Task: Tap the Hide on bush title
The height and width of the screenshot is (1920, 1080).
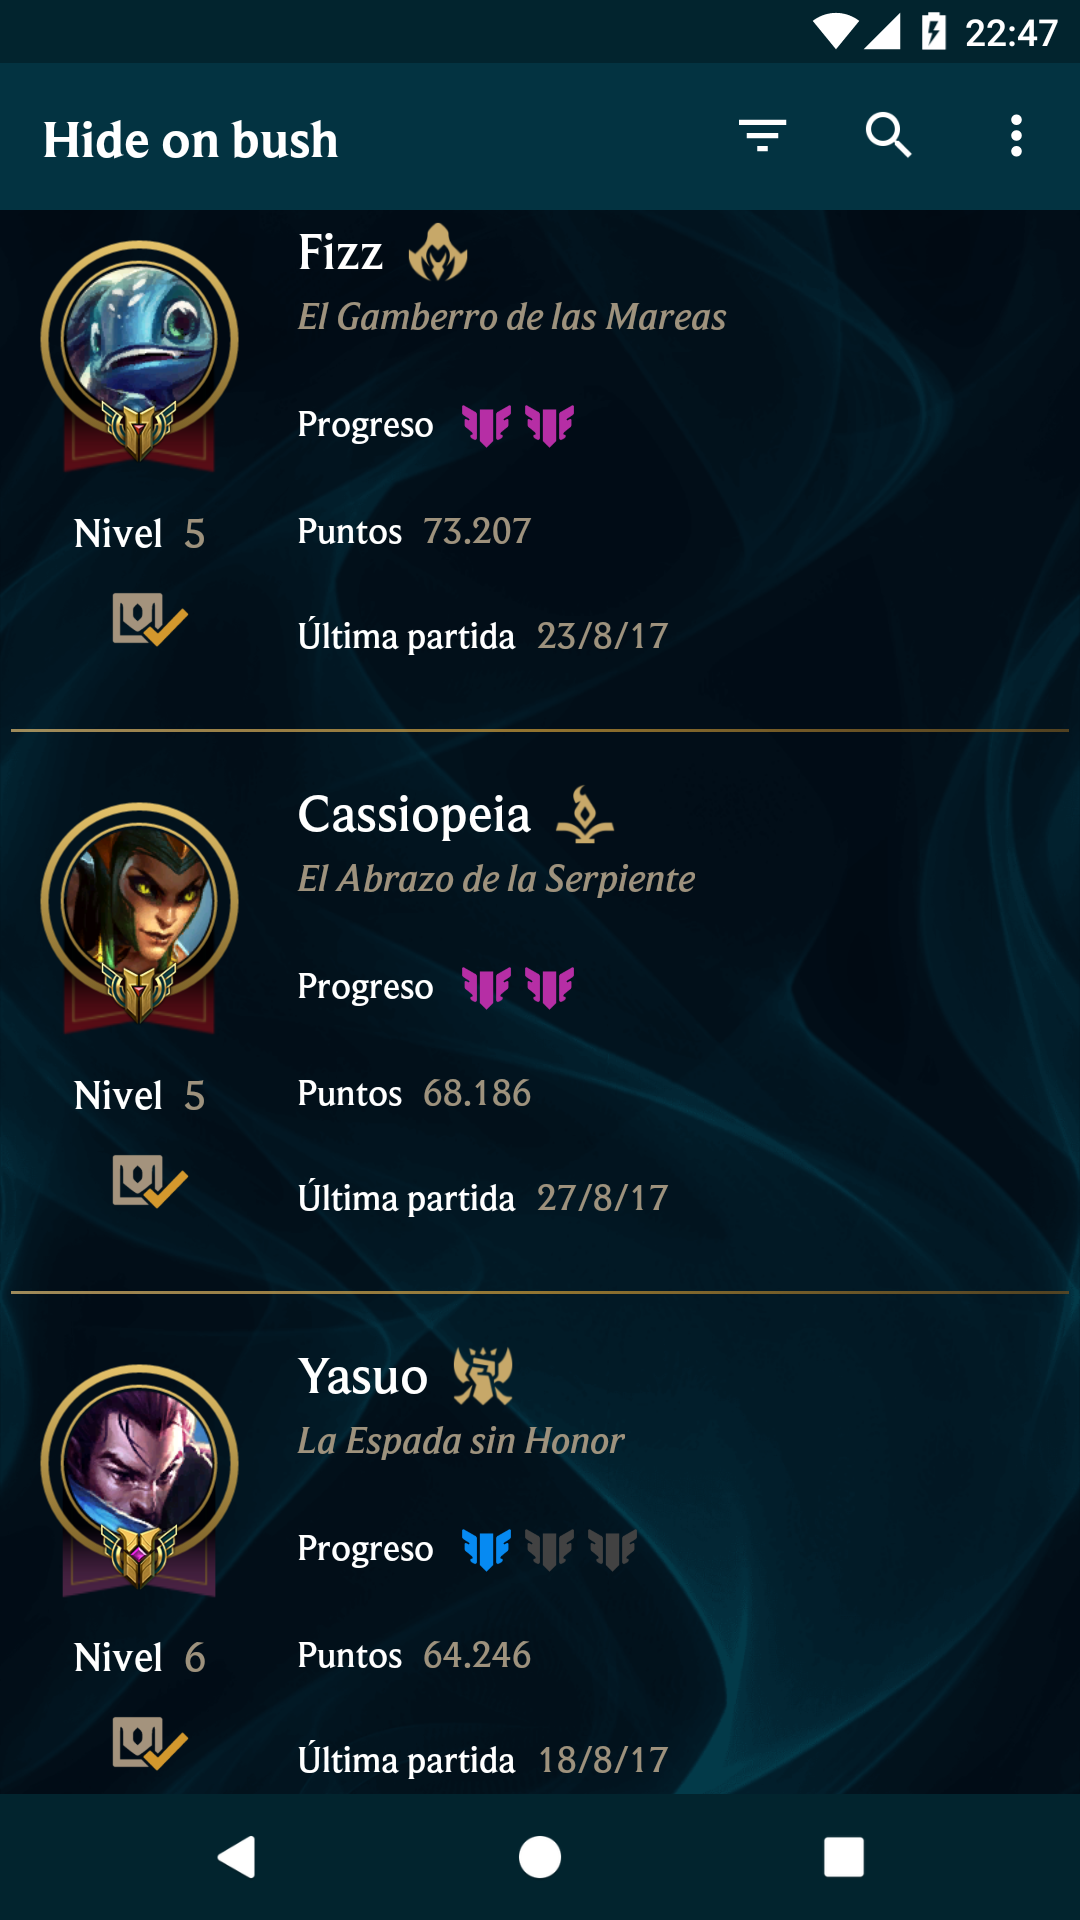Action: 190,140
